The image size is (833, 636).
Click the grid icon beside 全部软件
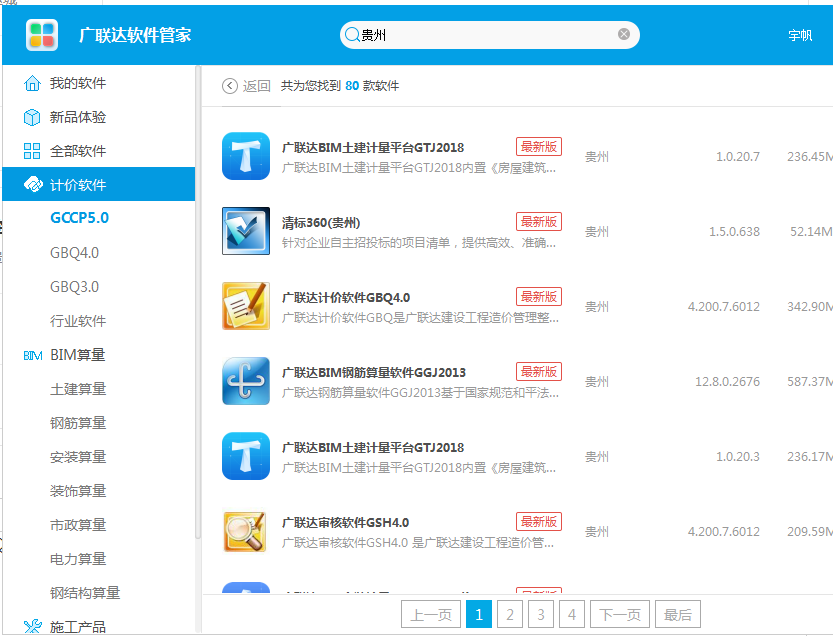tap(32, 151)
